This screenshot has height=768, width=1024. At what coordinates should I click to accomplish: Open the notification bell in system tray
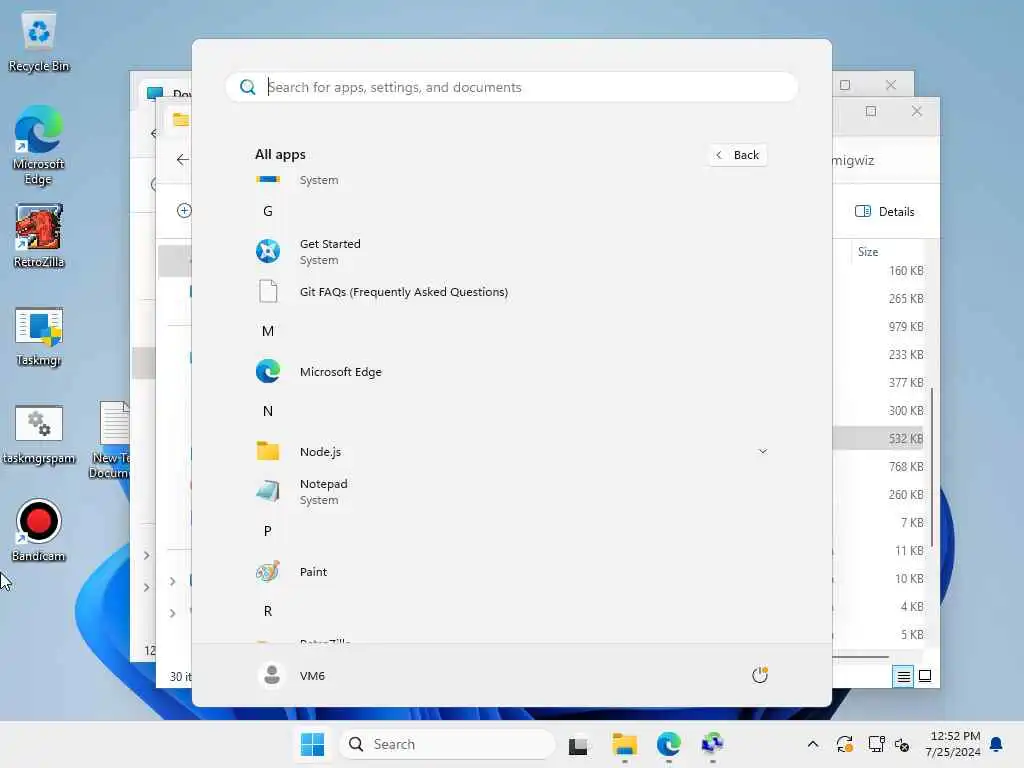997,744
